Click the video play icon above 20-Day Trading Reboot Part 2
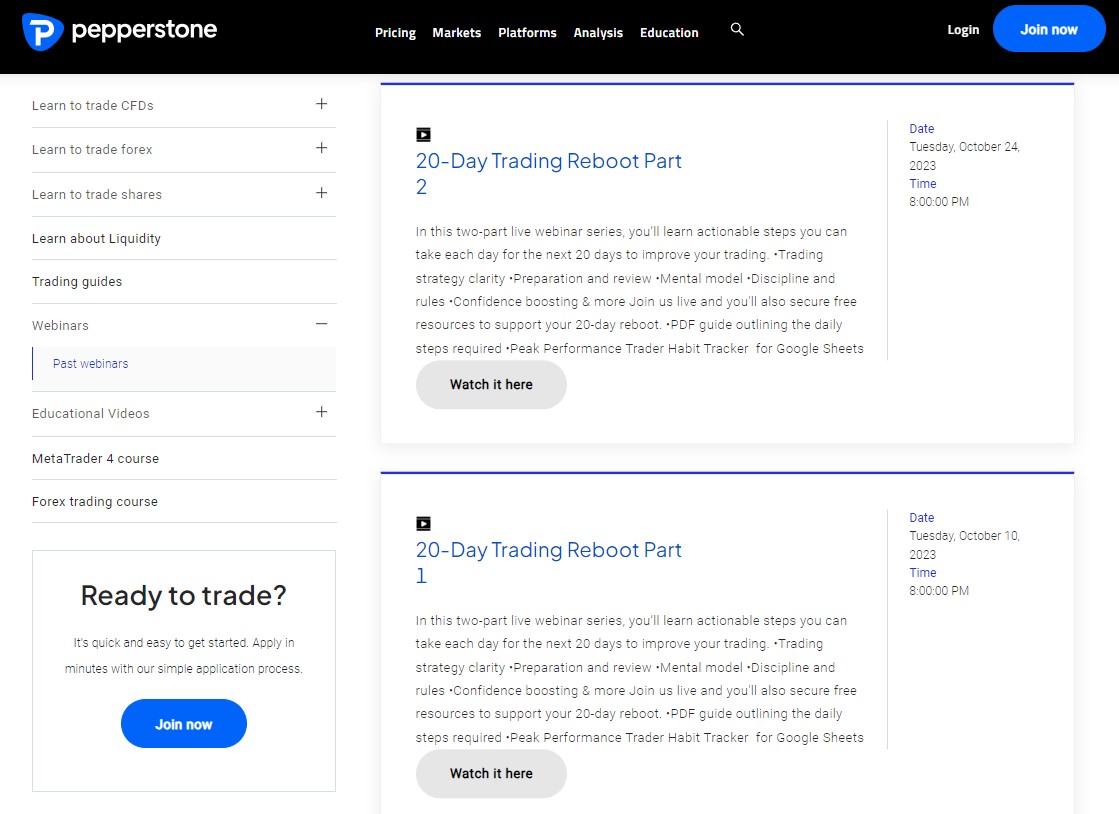The image size is (1119, 814). (423, 133)
